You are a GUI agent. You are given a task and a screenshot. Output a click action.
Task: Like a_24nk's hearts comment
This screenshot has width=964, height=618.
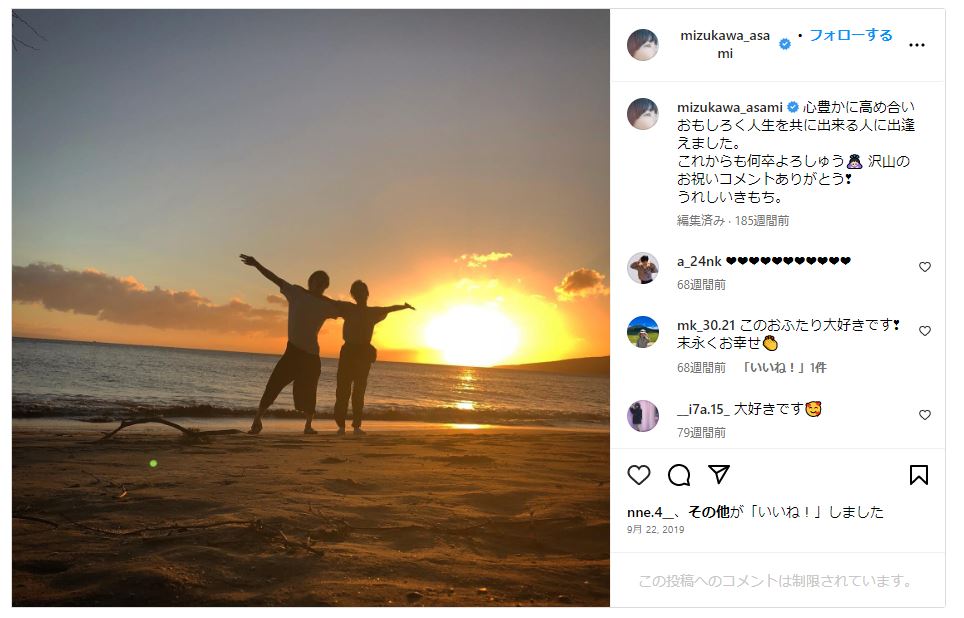pos(925,267)
